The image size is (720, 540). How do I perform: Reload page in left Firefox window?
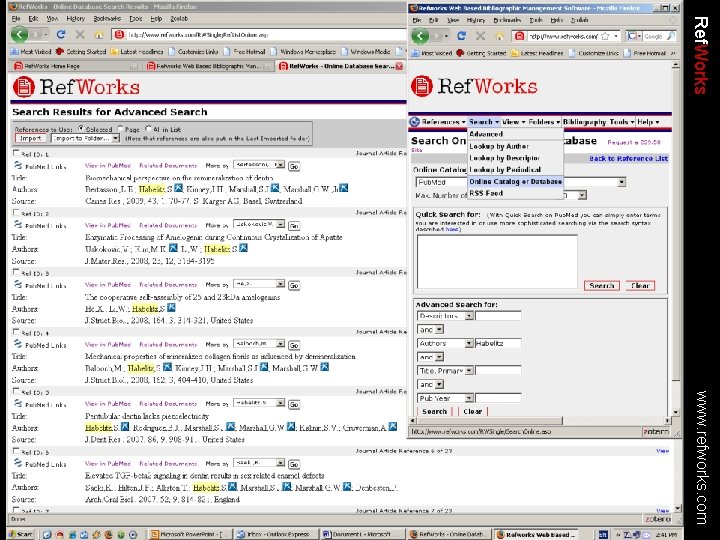point(61,34)
